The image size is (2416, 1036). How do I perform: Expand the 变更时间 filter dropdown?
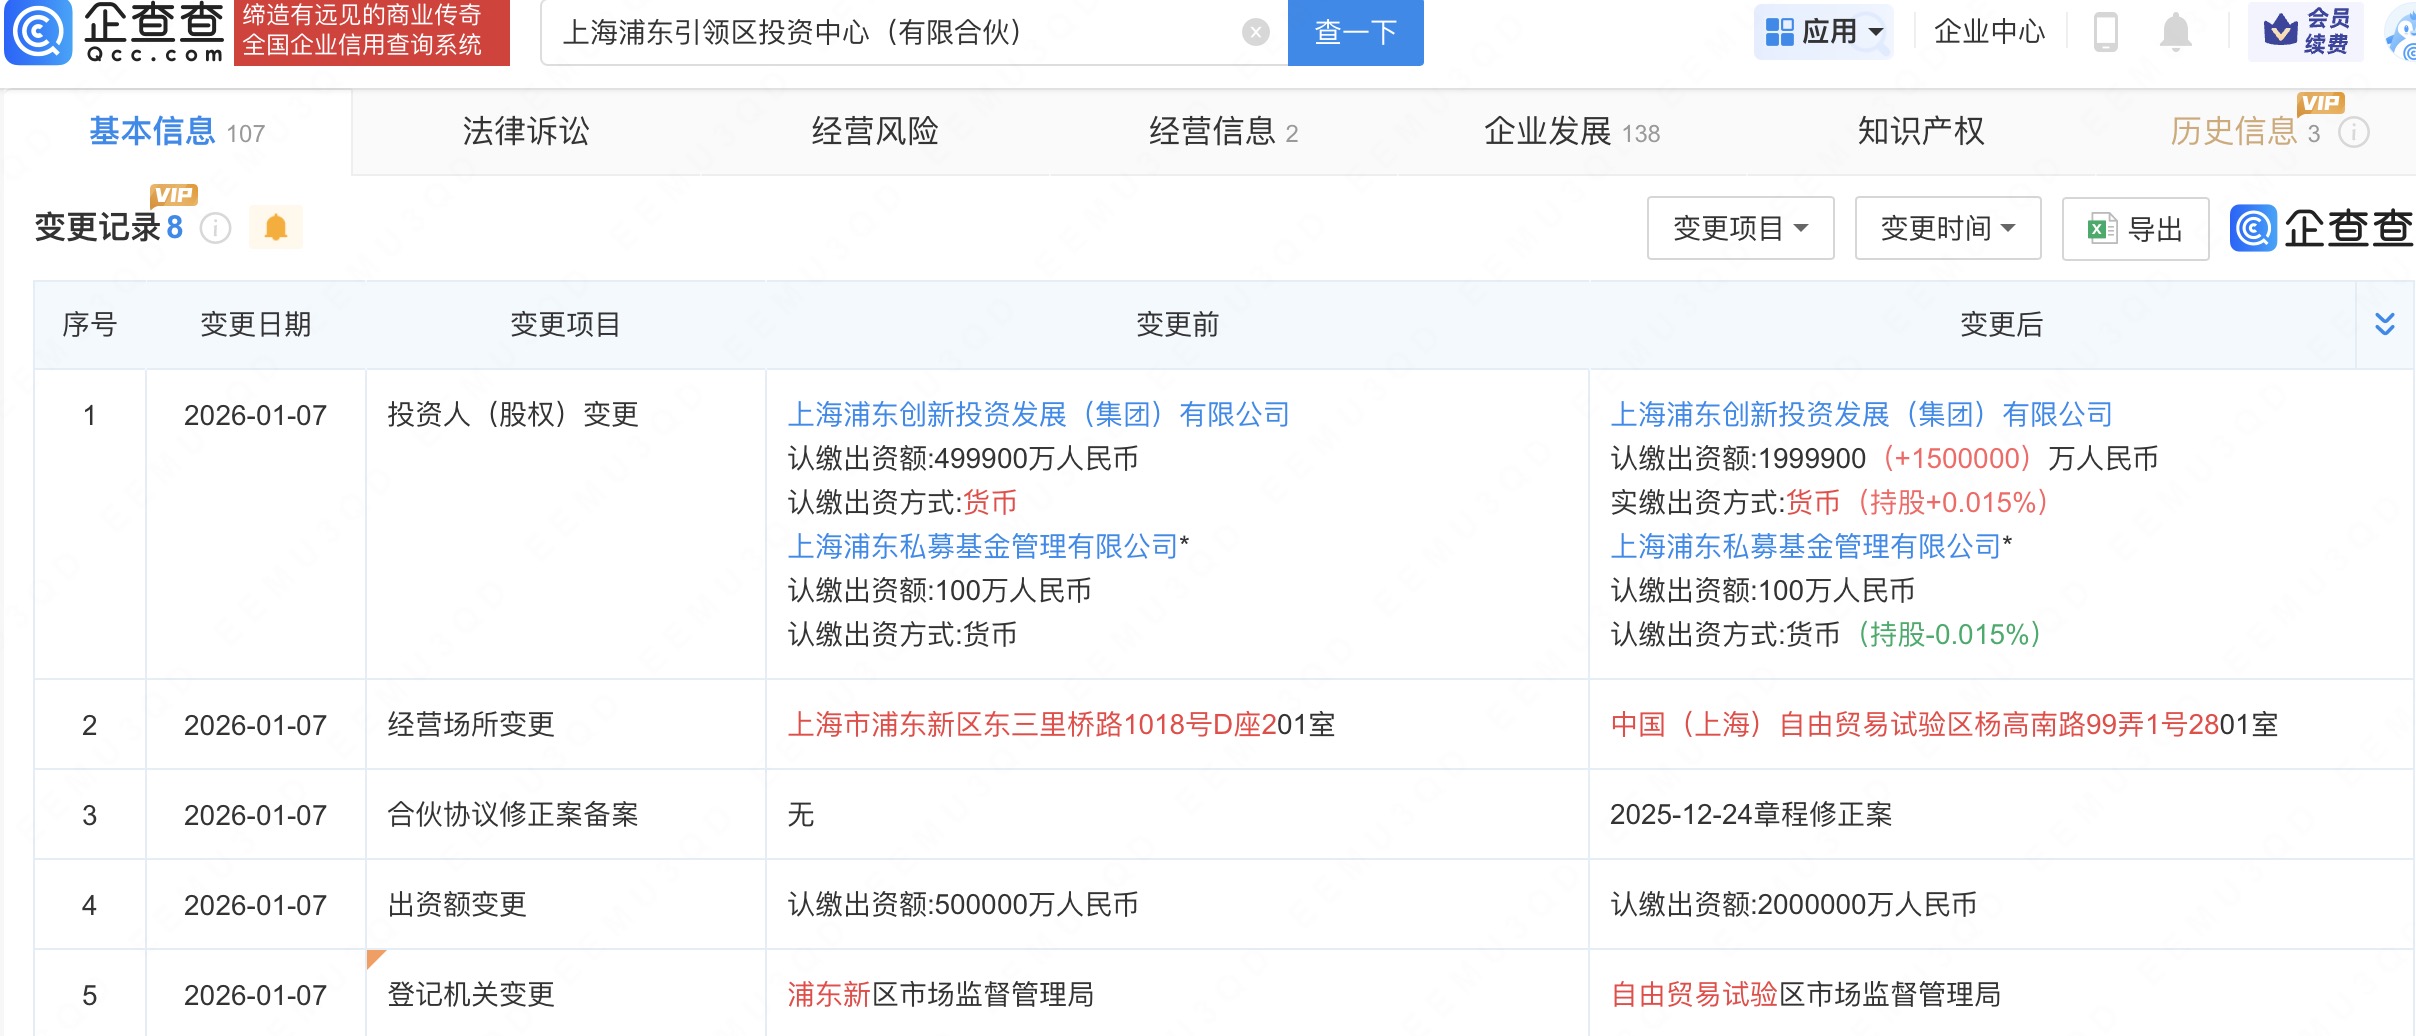point(1947,229)
